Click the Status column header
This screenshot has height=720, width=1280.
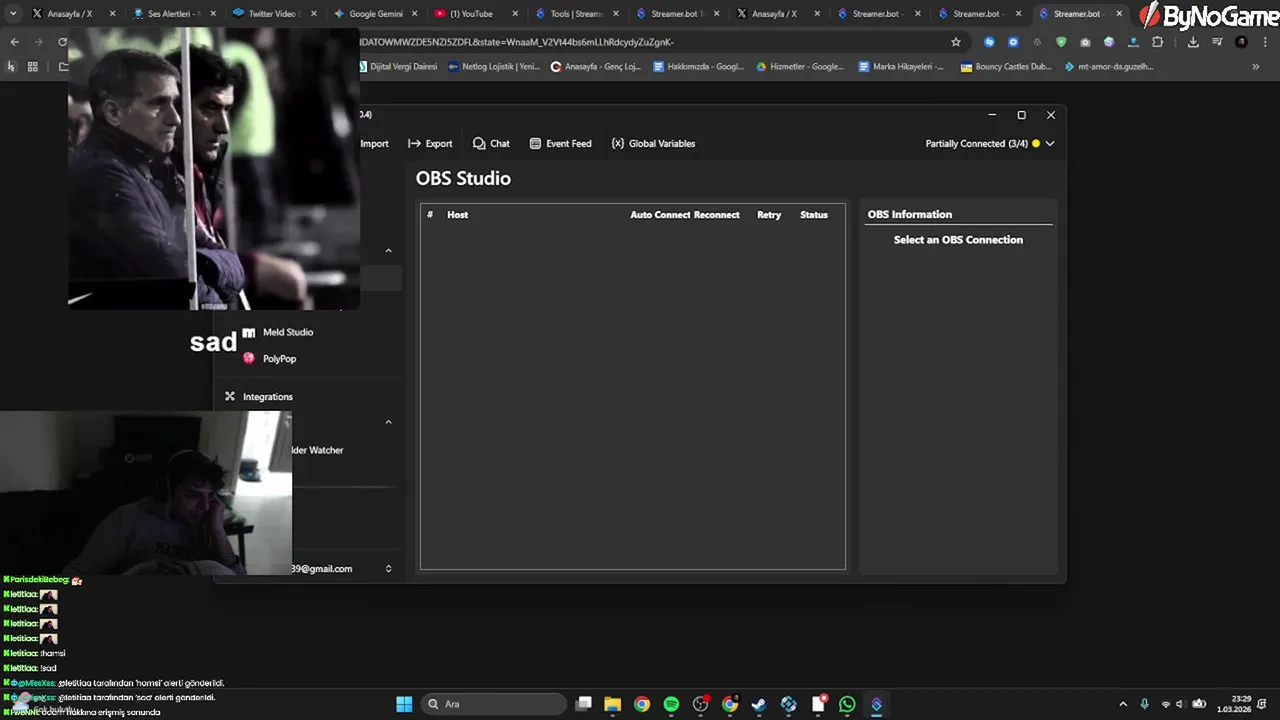[814, 214]
